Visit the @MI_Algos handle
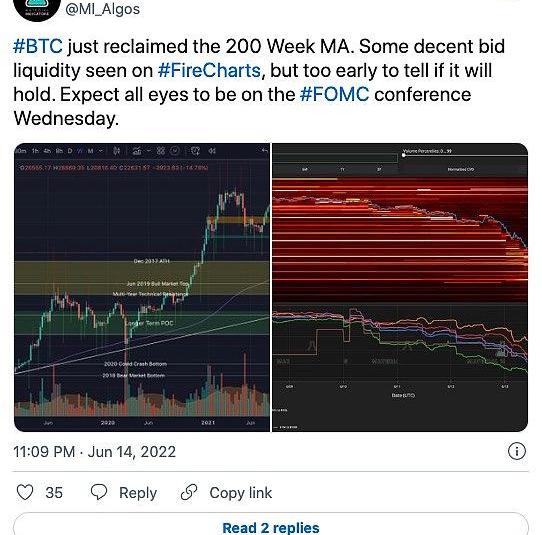This screenshot has height=535, width=542. pos(103,9)
